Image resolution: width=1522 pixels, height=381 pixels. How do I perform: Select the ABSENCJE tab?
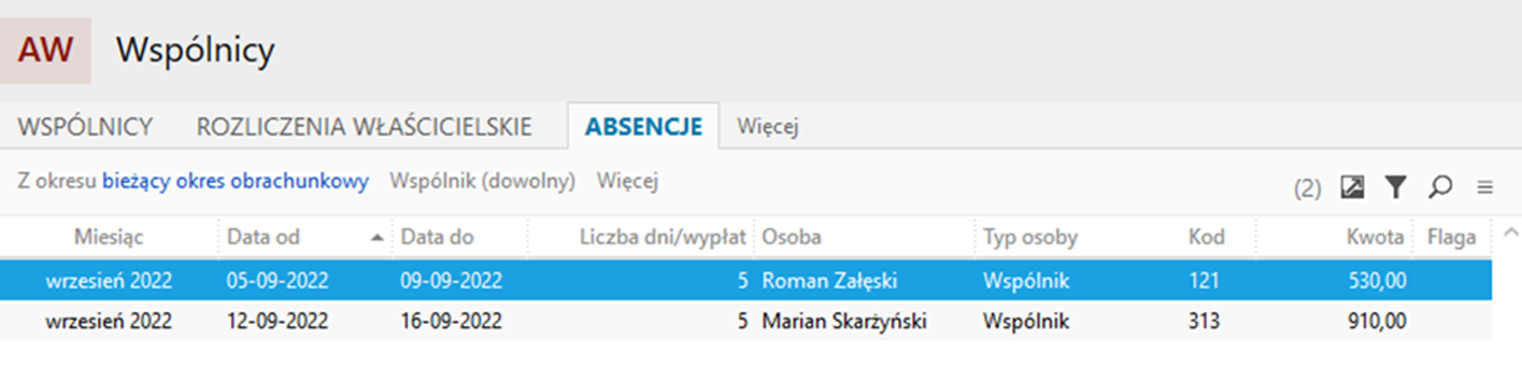643,127
